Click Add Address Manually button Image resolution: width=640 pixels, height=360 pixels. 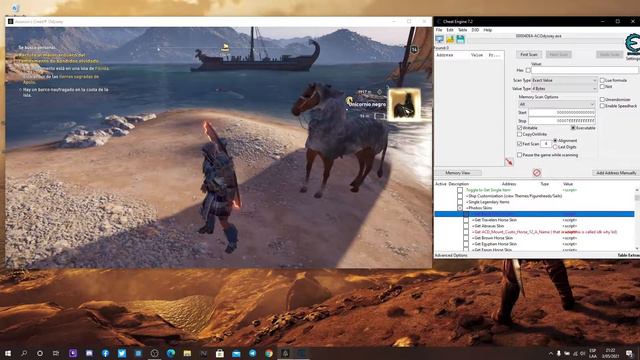pos(616,173)
